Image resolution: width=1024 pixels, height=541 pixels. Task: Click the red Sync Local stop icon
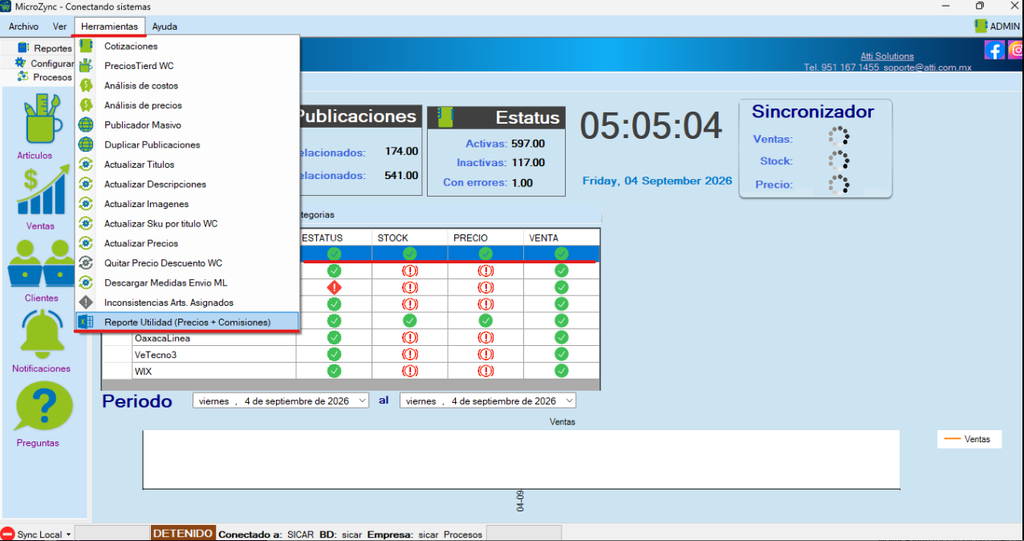[8, 534]
